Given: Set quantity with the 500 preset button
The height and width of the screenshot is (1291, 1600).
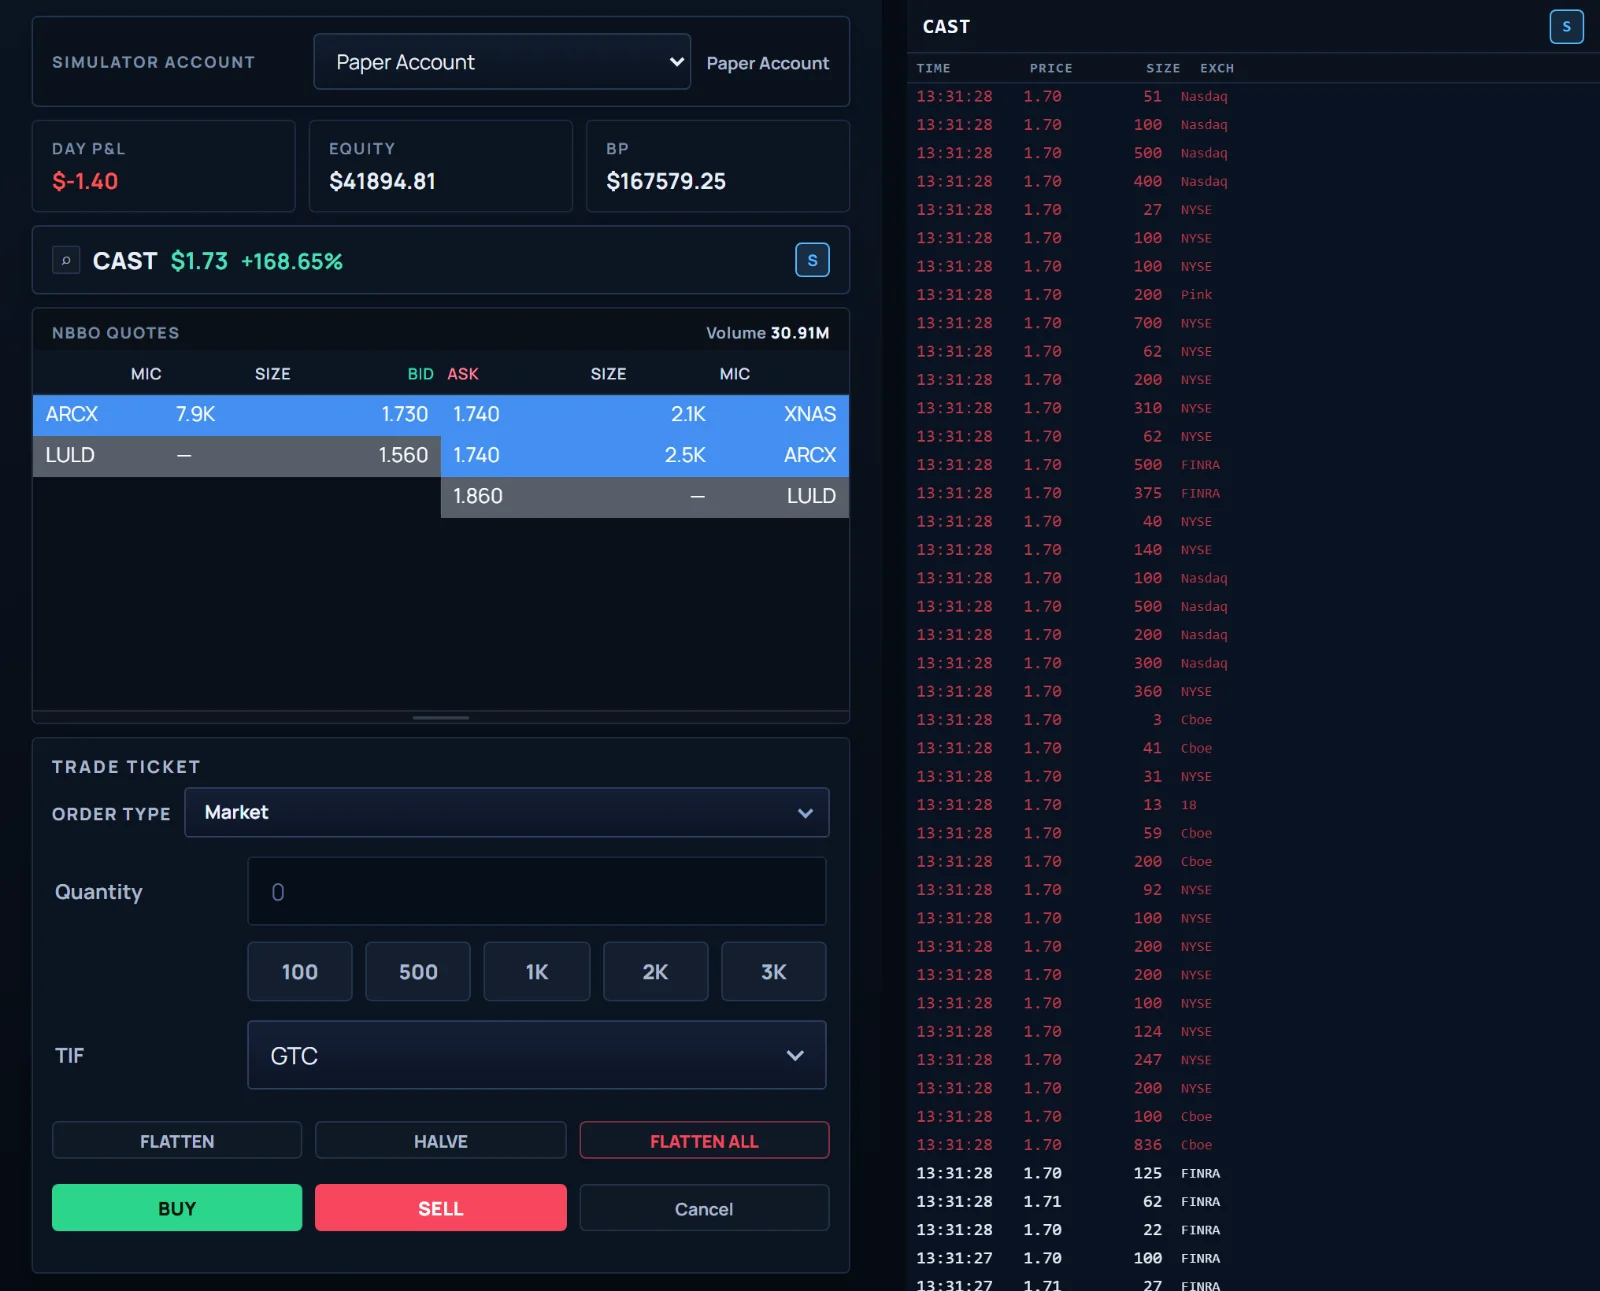Looking at the screenshot, I should (418, 971).
